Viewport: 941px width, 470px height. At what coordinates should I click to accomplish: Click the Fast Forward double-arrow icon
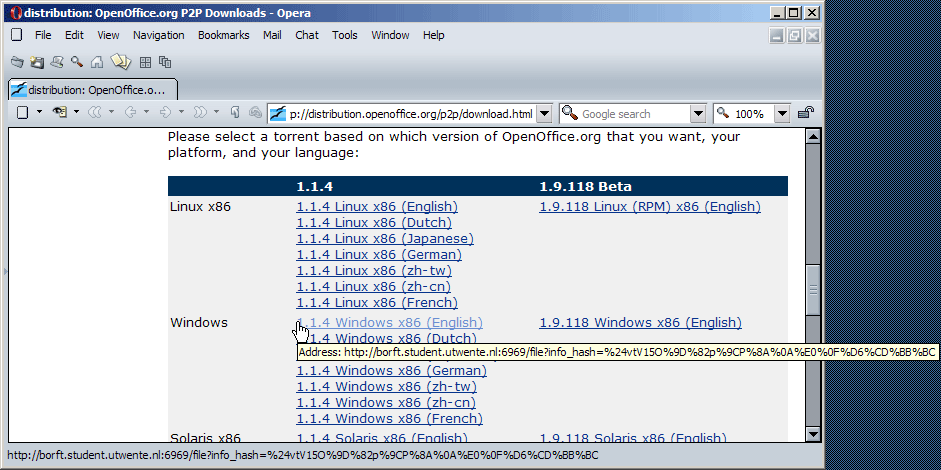click(200, 112)
